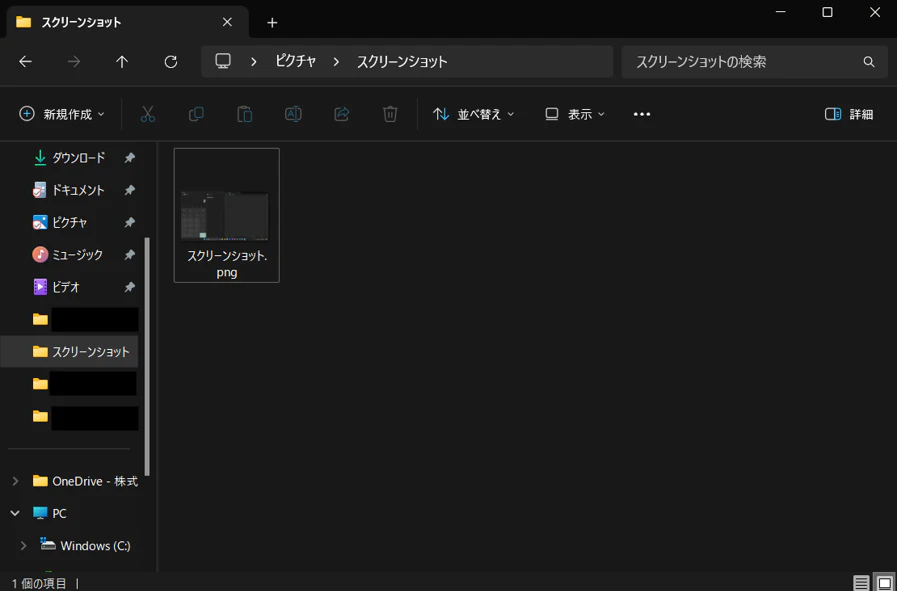Select the Copy icon
Viewport: 897px width, 591px height.
[195, 113]
